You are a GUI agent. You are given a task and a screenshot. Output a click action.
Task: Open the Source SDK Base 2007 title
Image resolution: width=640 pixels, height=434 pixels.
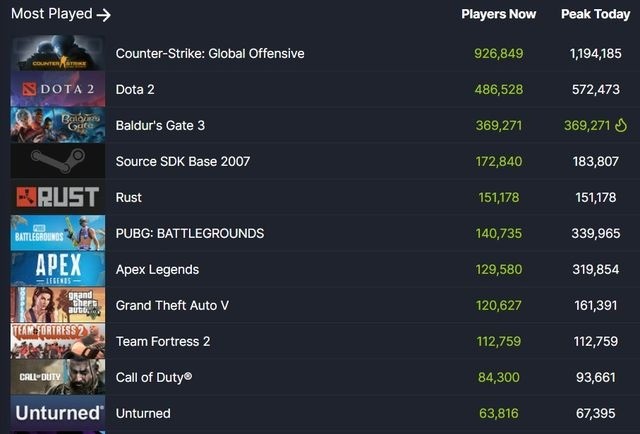pyautogui.click(x=183, y=161)
